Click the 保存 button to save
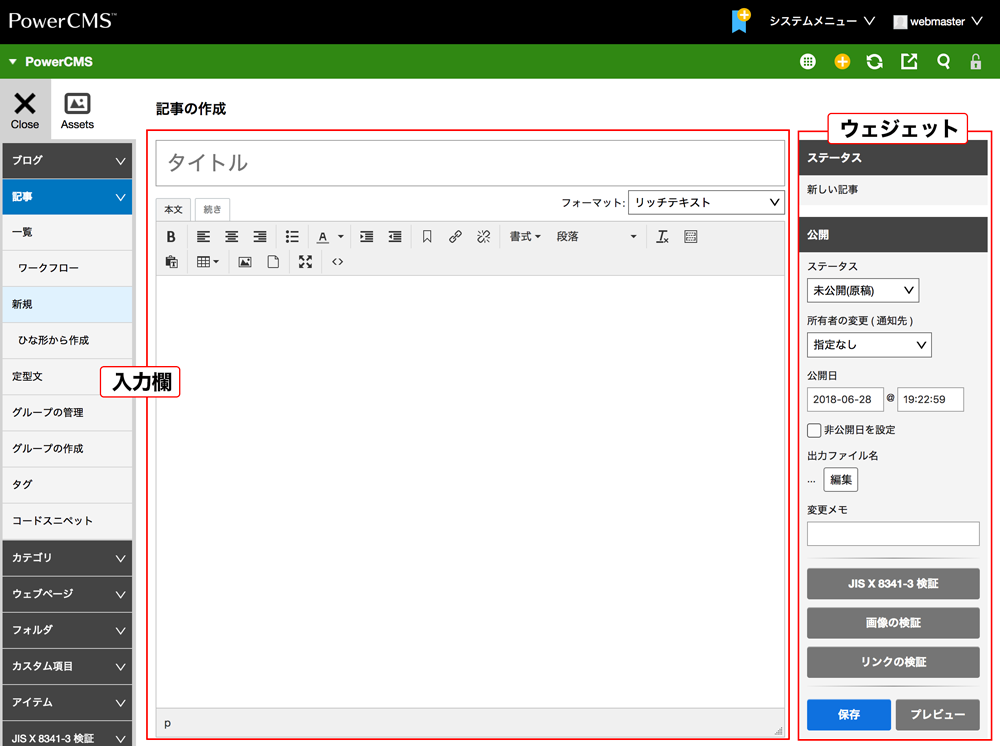Viewport: 1000px width, 746px height. click(847, 715)
